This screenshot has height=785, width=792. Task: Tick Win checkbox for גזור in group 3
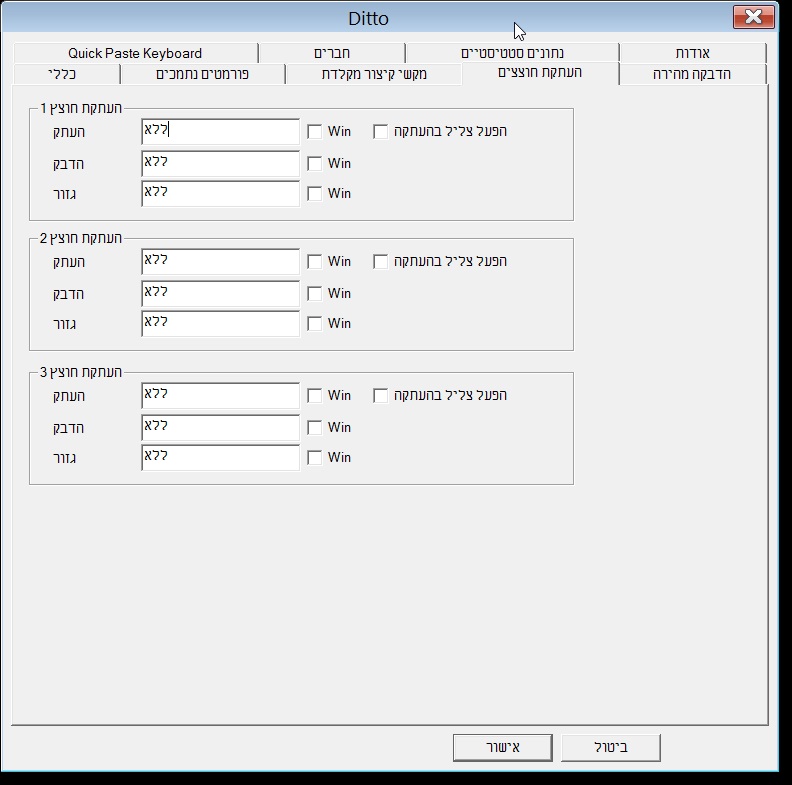click(315, 458)
